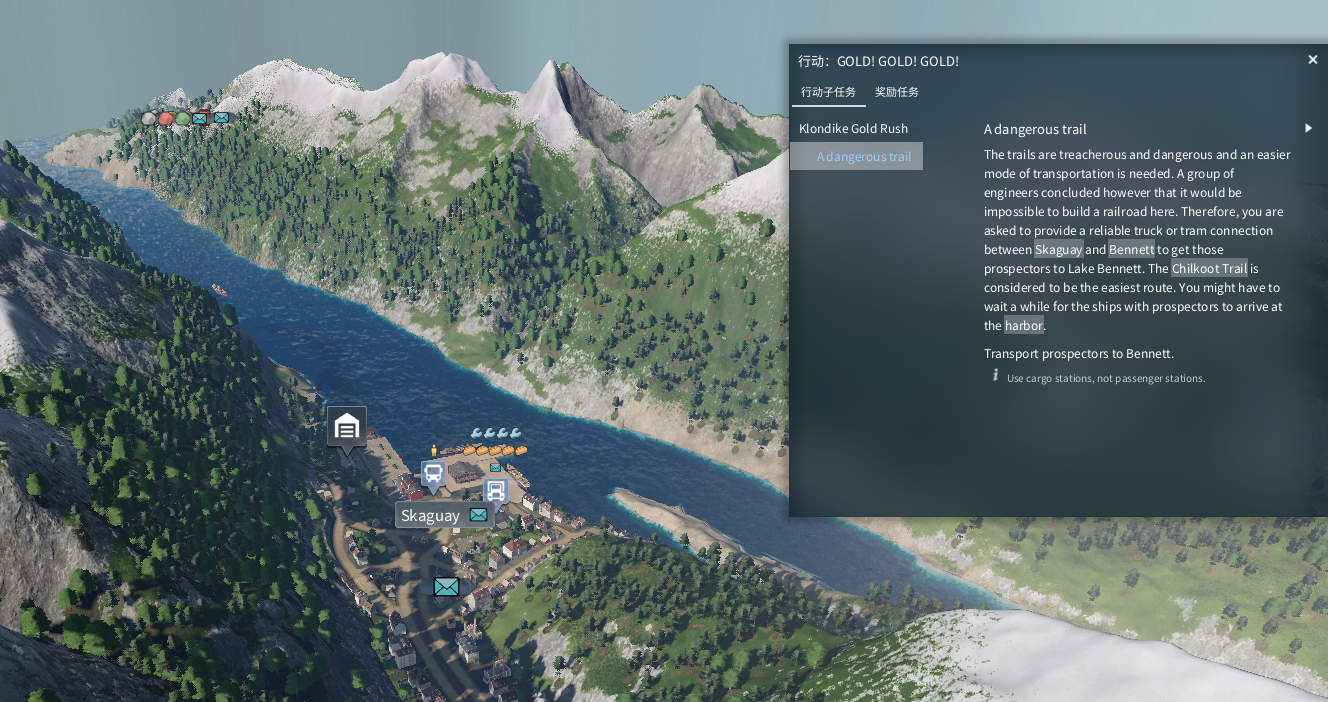Click the mail envelope bubble south of Skaguay

446,587
